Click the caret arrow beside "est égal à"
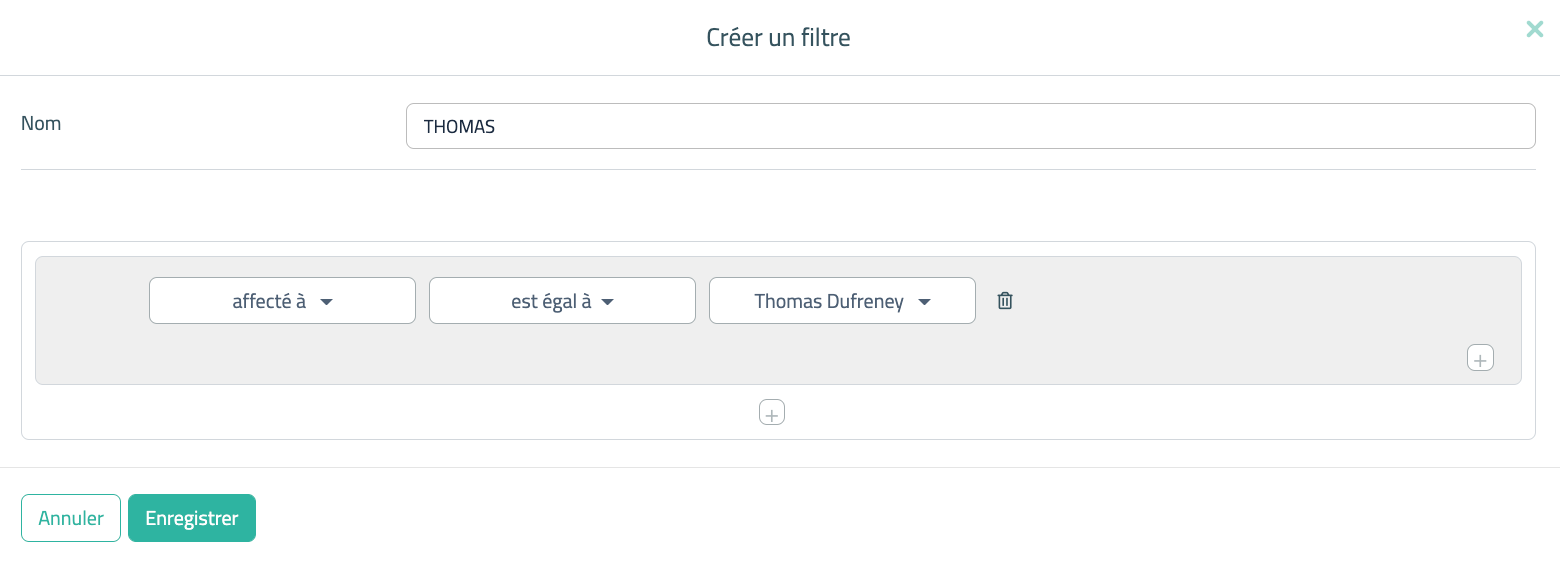 [607, 302]
